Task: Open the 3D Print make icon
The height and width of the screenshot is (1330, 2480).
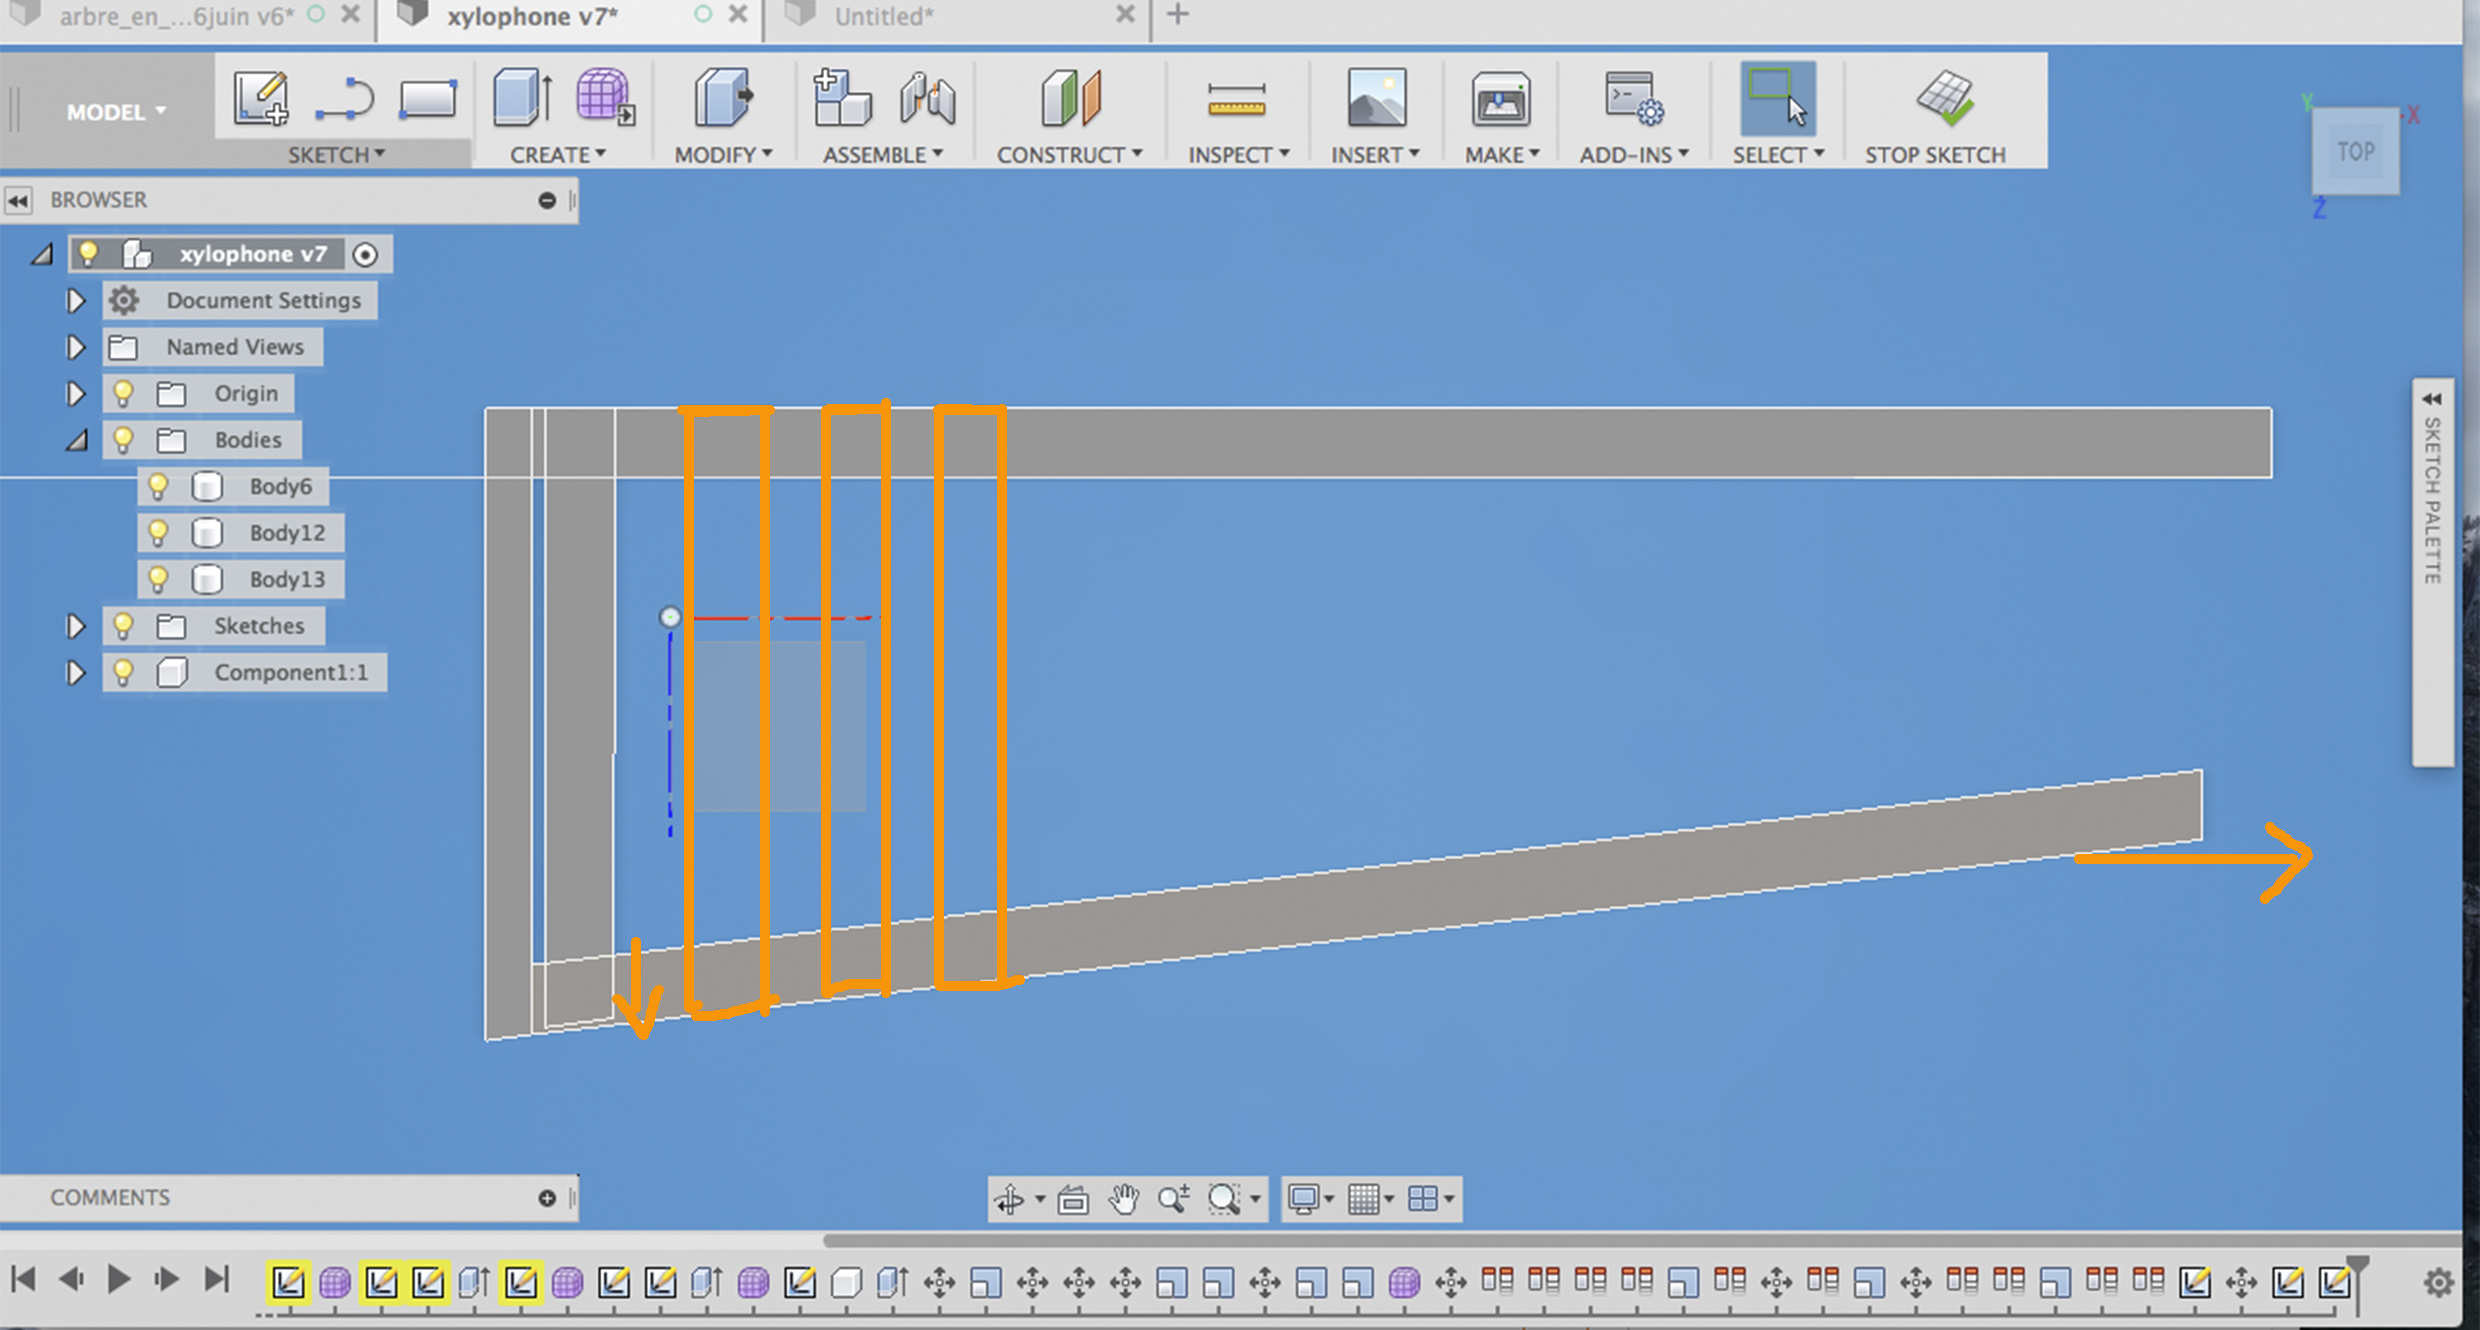Action: tap(1500, 99)
